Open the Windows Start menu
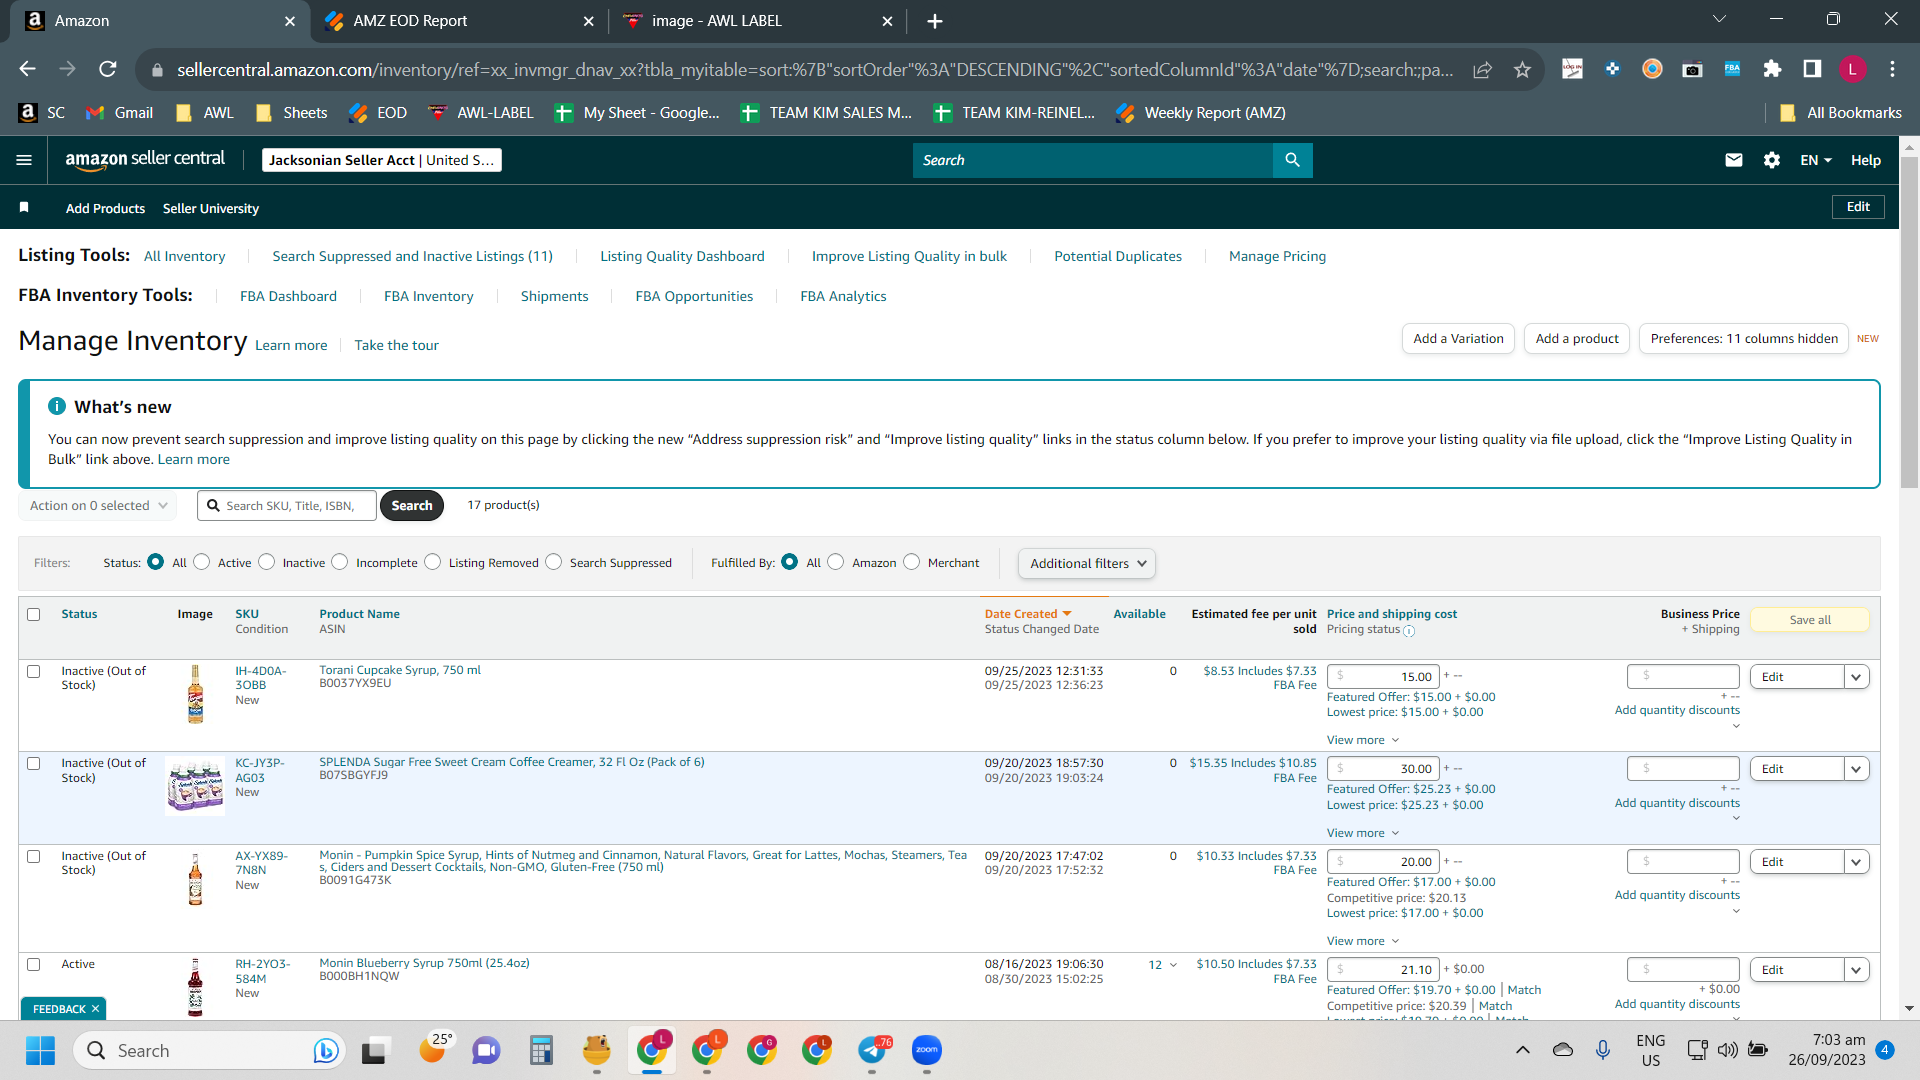The height and width of the screenshot is (1080, 1920). [41, 1050]
